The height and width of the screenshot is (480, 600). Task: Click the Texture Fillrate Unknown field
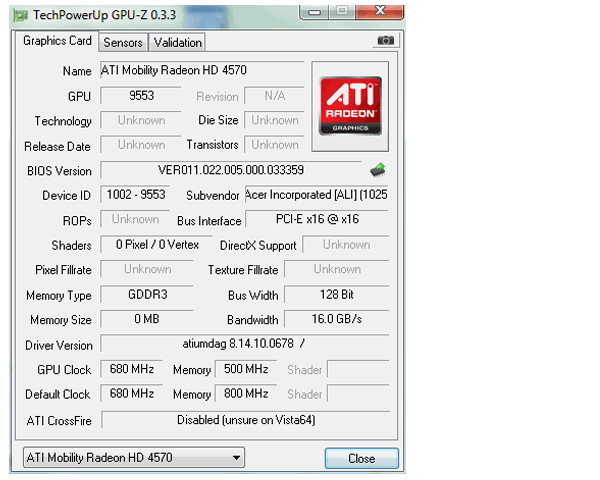(x=337, y=269)
